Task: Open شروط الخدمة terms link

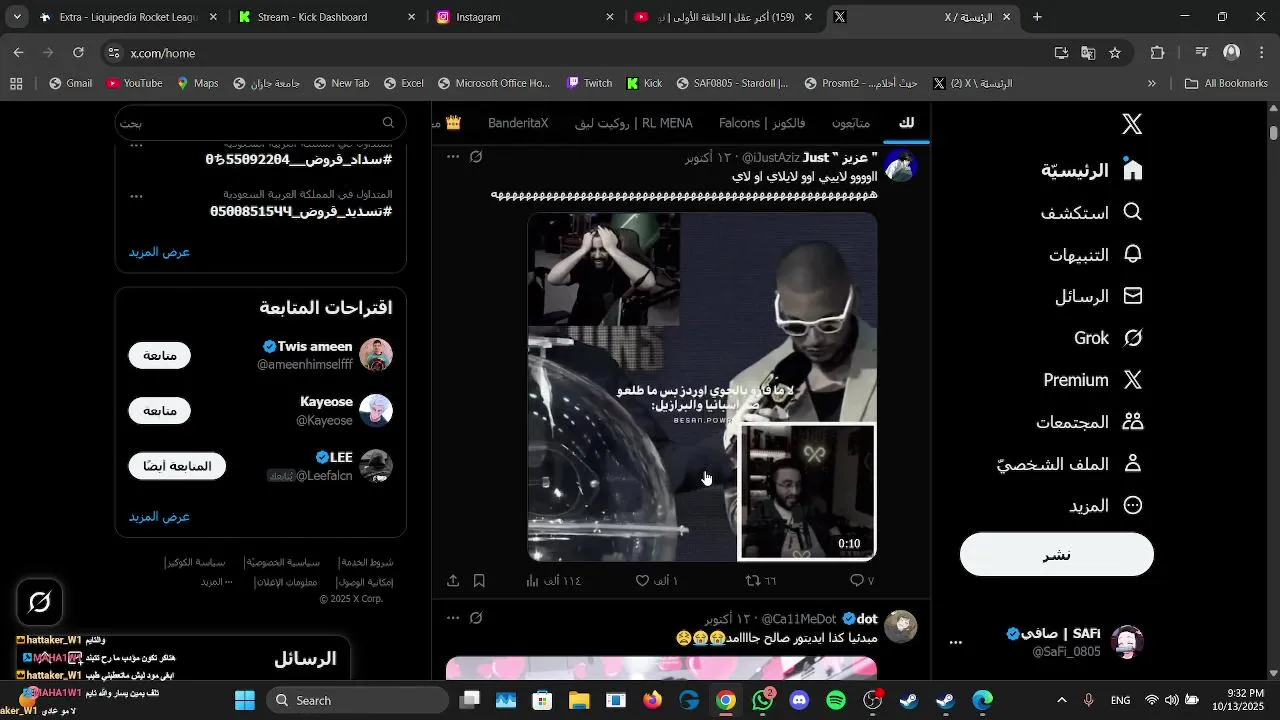Action: 366,562
